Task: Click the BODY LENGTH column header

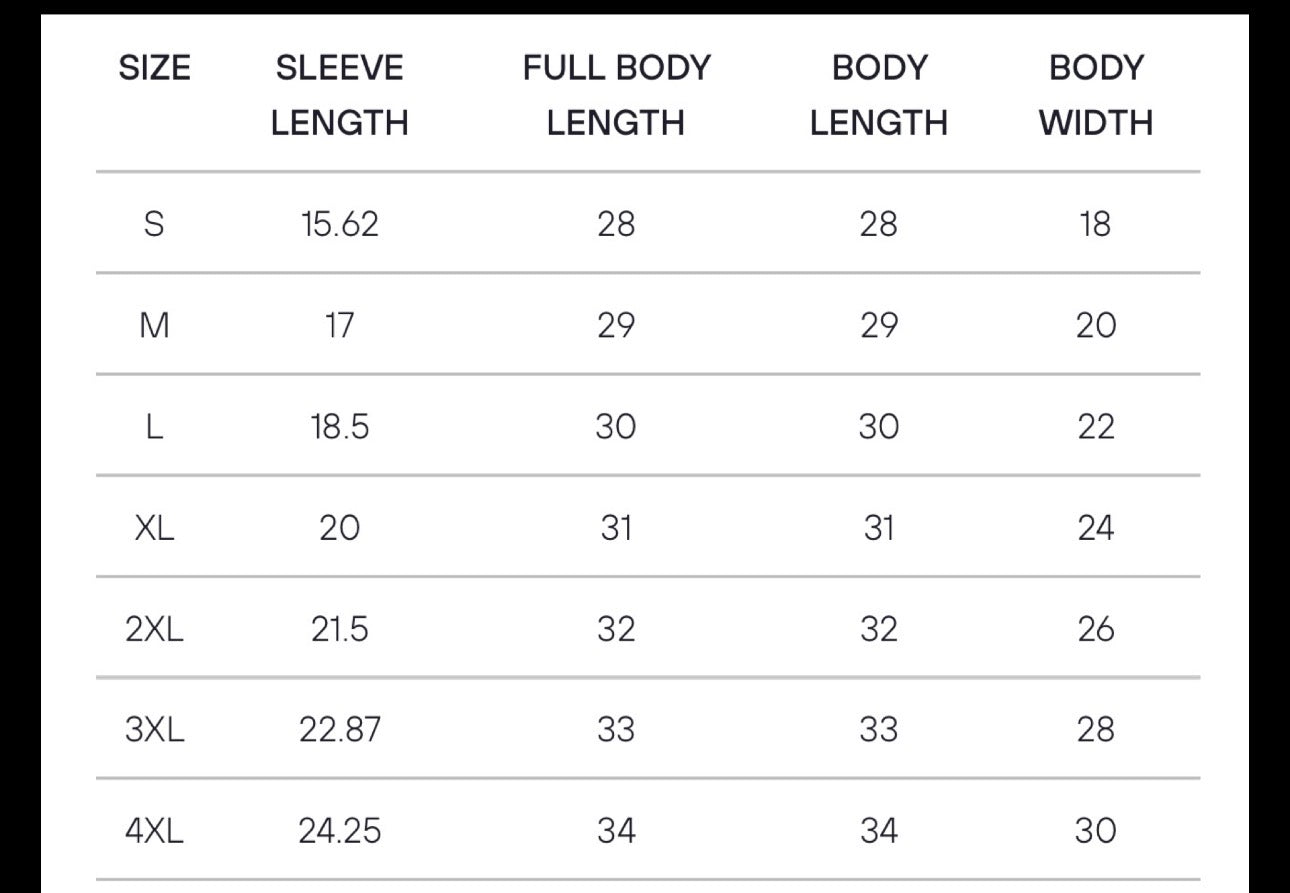Action: point(878,95)
